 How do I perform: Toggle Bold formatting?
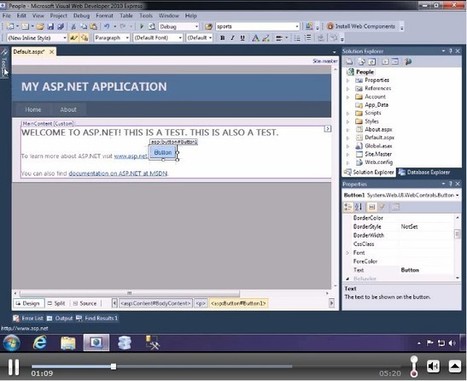[222, 38]
